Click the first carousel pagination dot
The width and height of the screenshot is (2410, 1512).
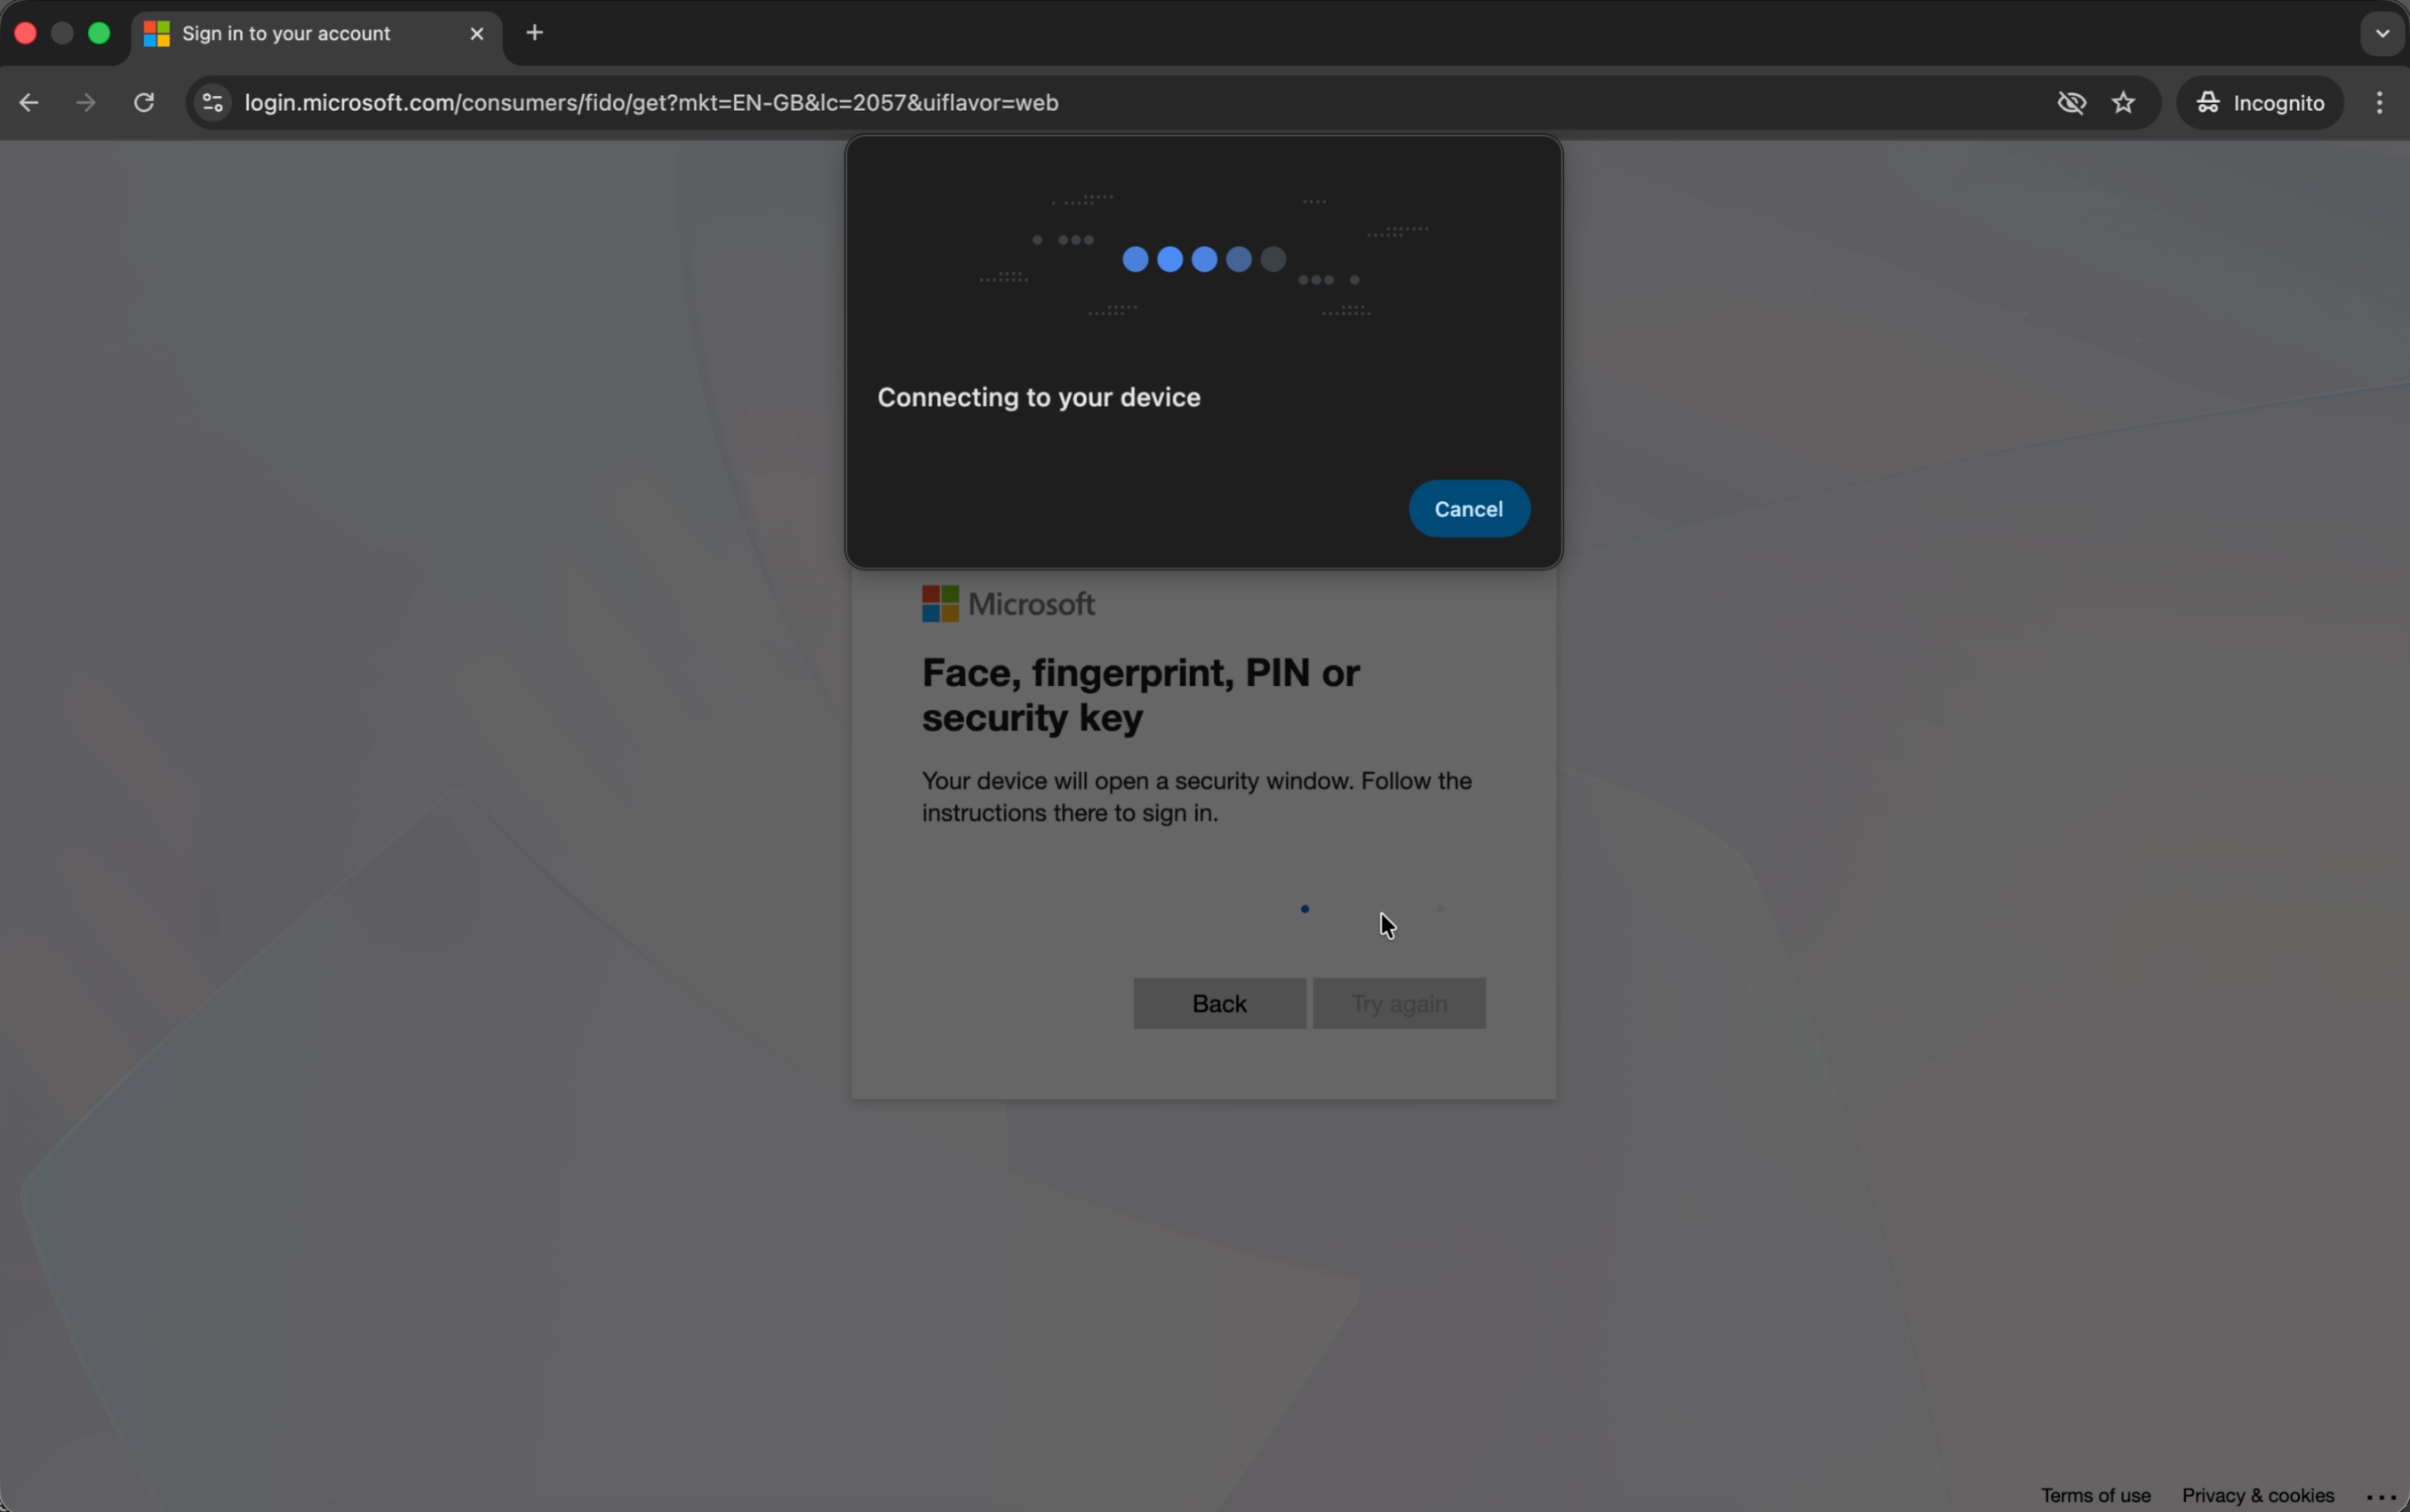[1304, 908]
